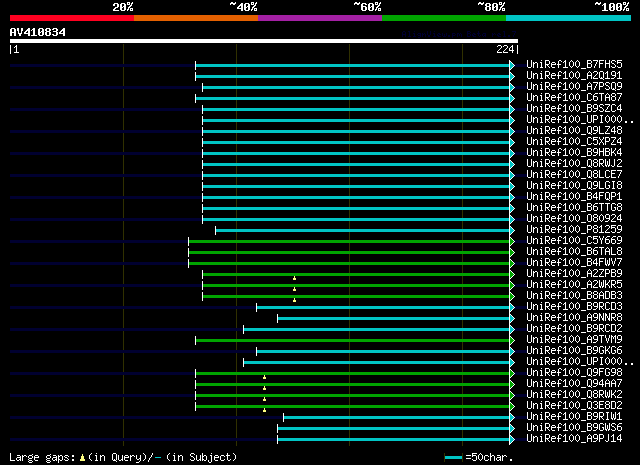
Task: Click the yellow gap marker under the Q3E8D2 bar
Action: click(x=264, y=410)
